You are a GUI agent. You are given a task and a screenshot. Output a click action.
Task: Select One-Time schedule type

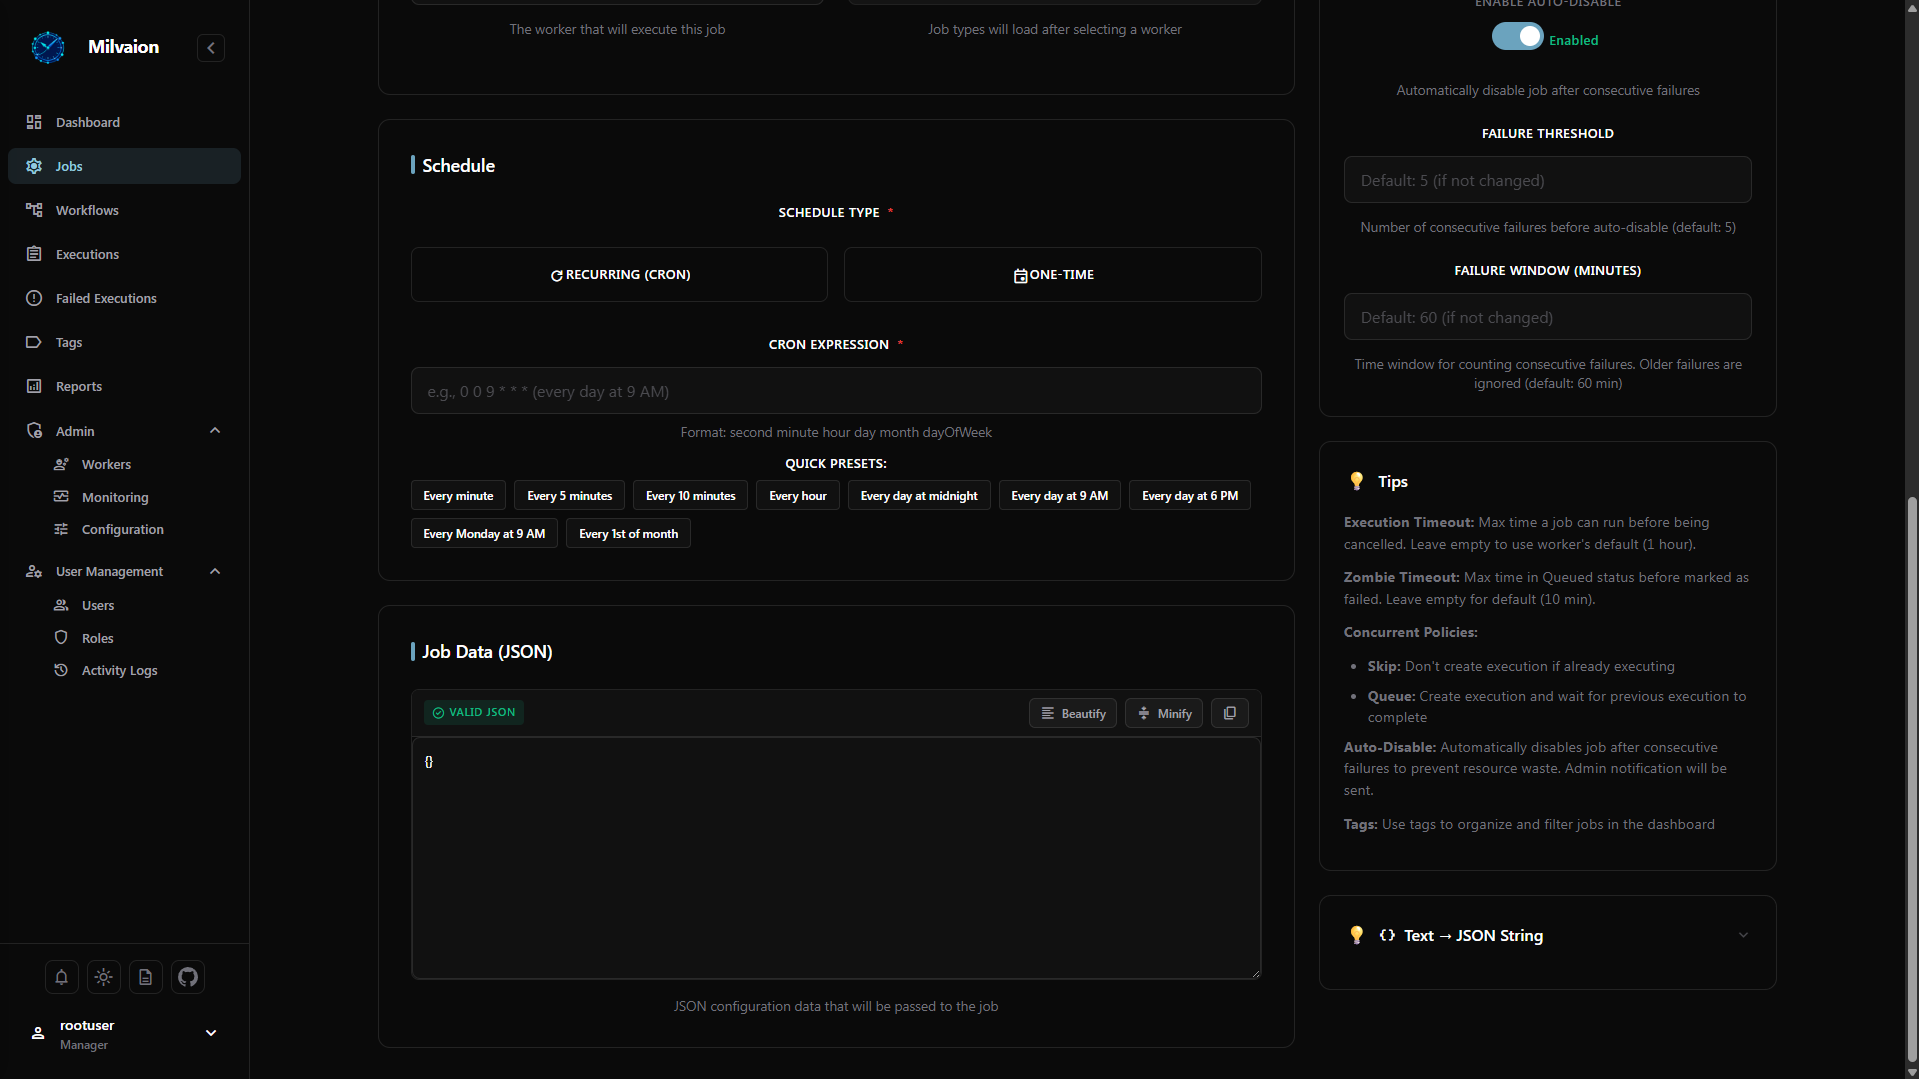pos(1053,274)
